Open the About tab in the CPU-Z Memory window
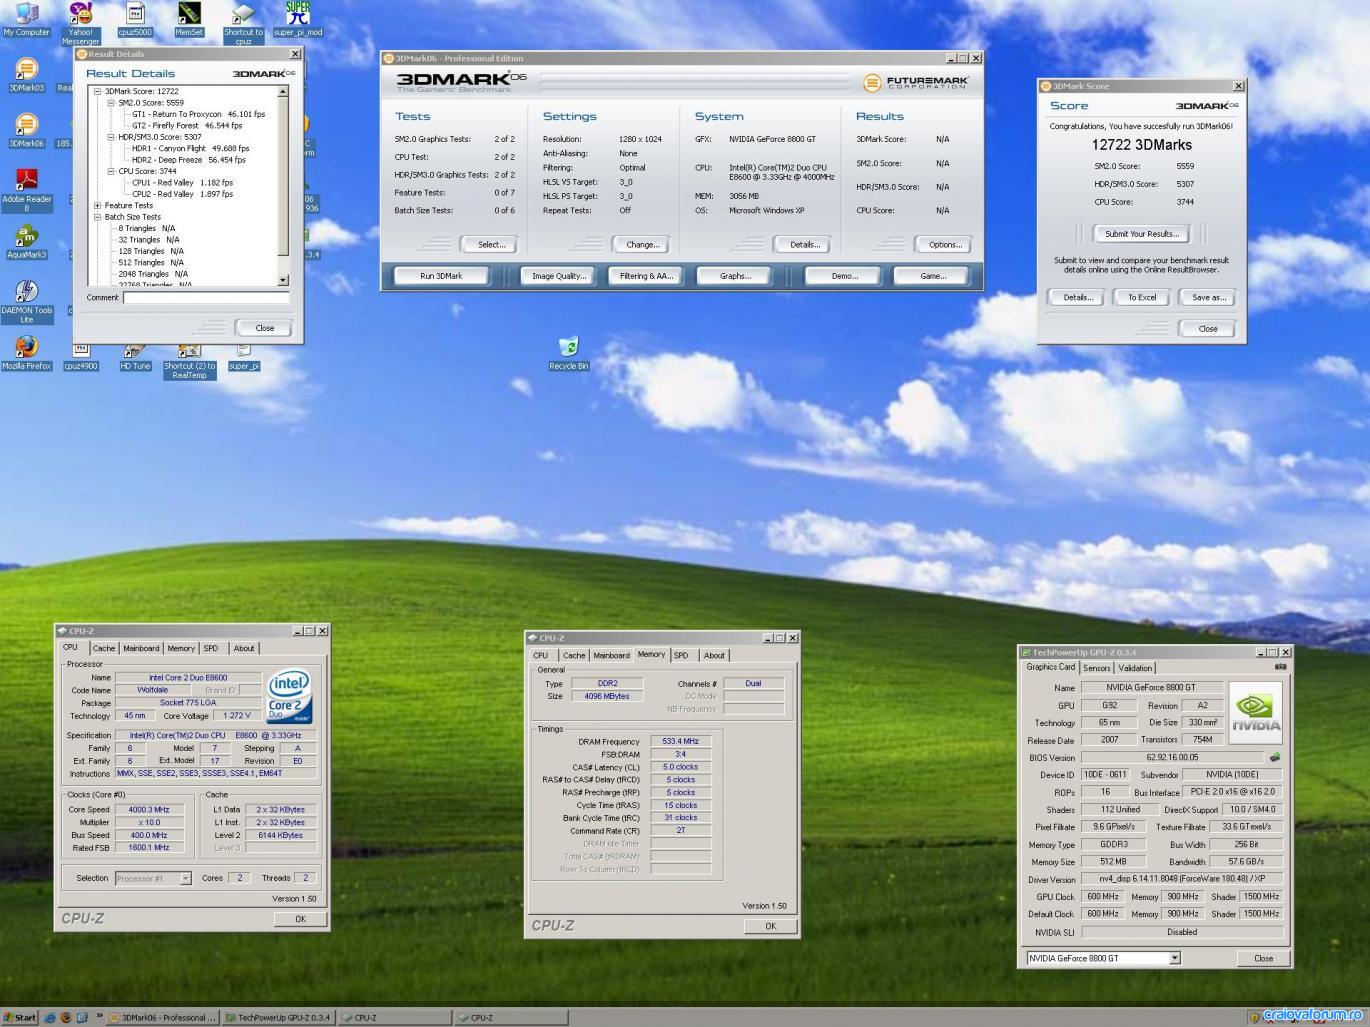This screenshot has width=1370, height=1027. pyautogui.click(x=714, y=655)
